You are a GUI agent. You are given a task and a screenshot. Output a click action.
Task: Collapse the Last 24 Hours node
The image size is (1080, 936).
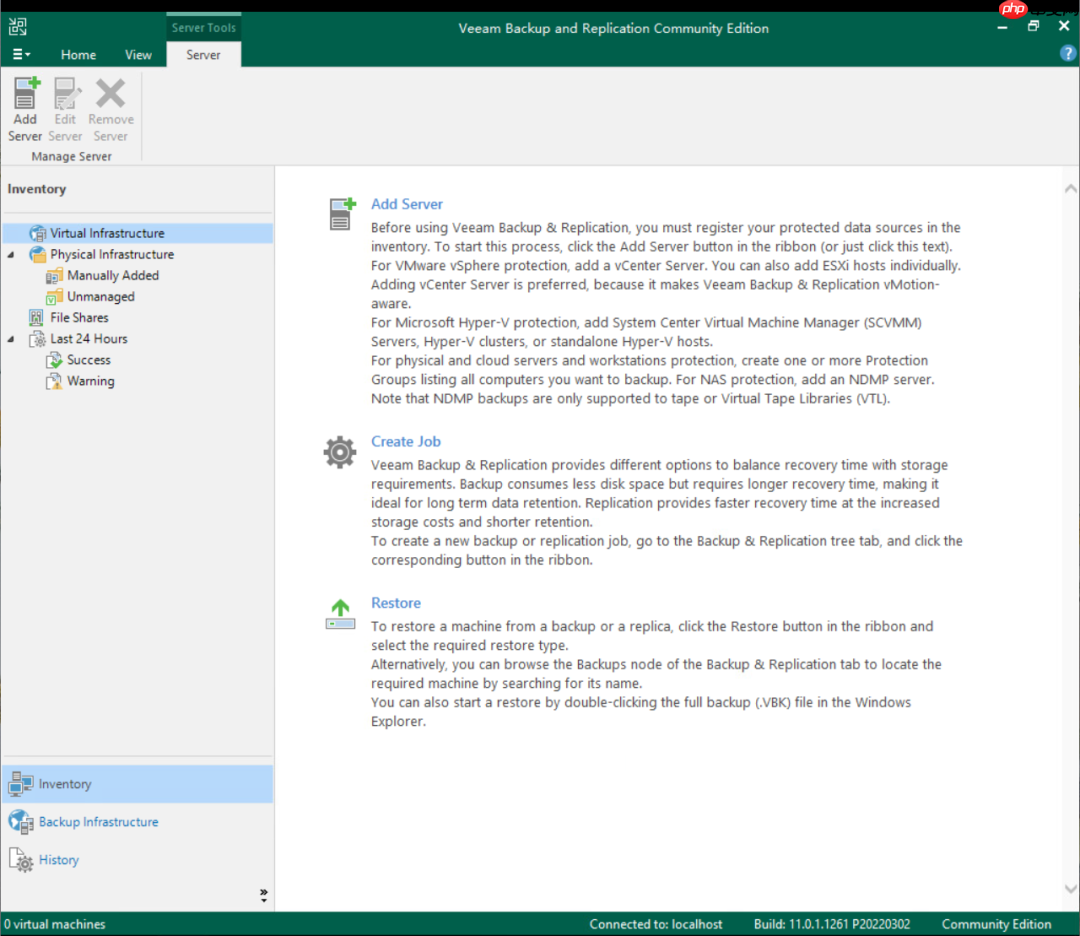9,338
